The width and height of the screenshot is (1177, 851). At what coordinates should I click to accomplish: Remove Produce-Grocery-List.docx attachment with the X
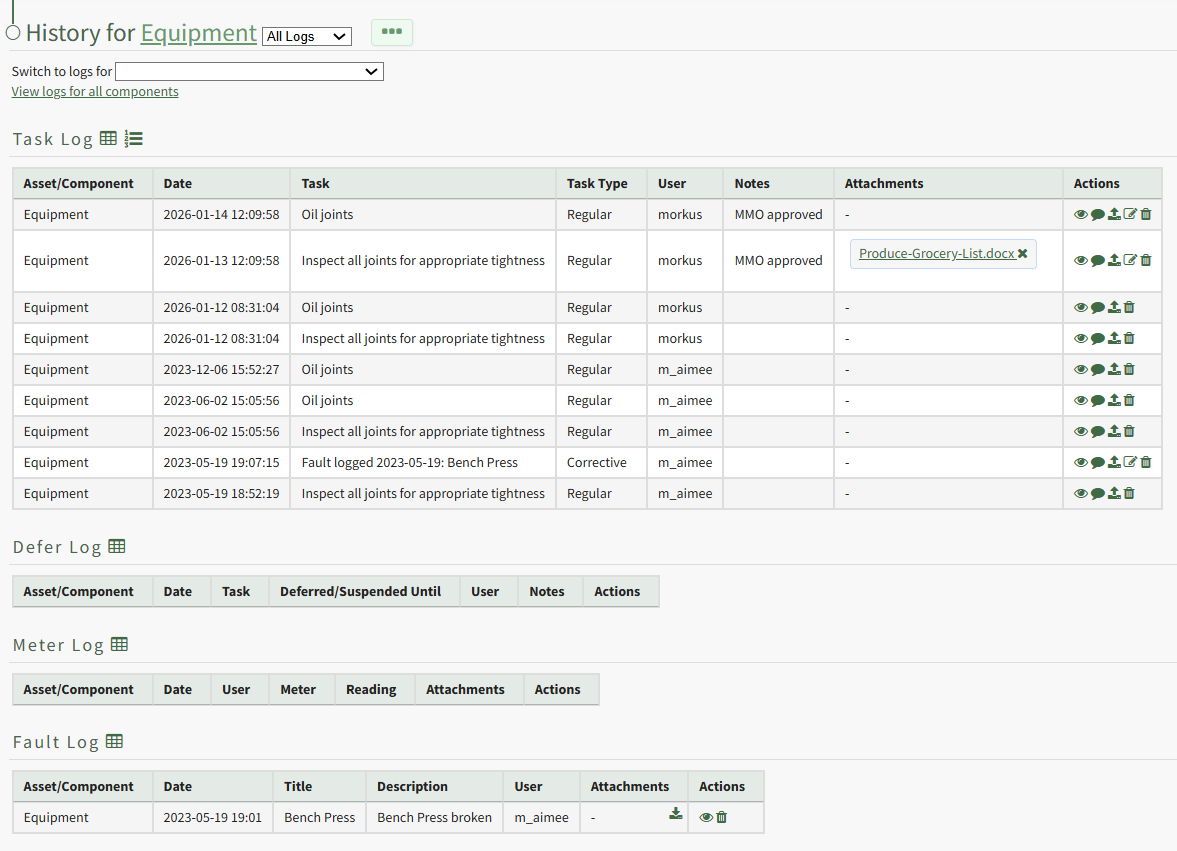[1023, 254]
